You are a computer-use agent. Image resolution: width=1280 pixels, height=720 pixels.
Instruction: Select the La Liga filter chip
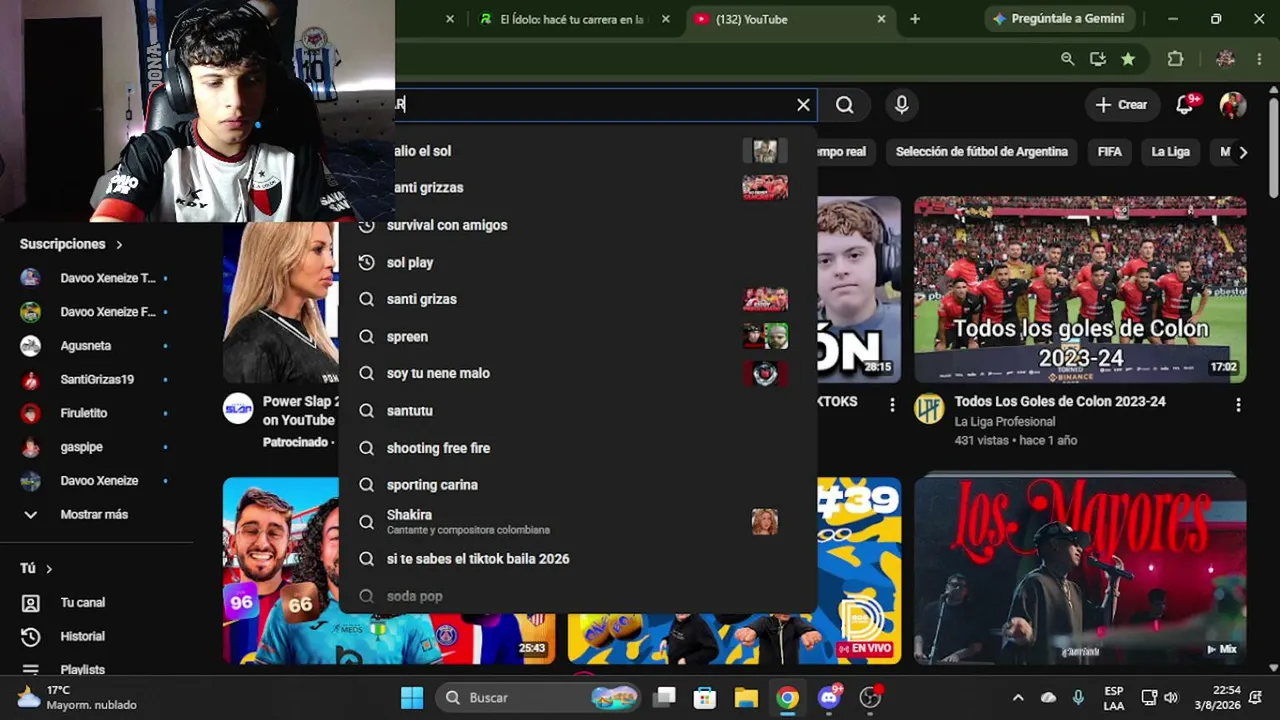[x=1171, y=152]
